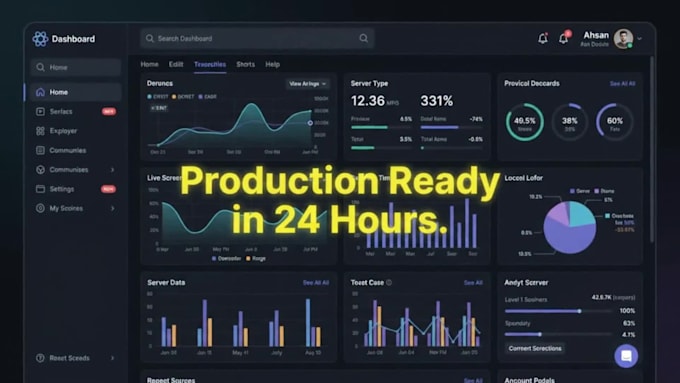680x383 pixels.
Task: Click the red badge beside Serfacs
Action: 109,111
